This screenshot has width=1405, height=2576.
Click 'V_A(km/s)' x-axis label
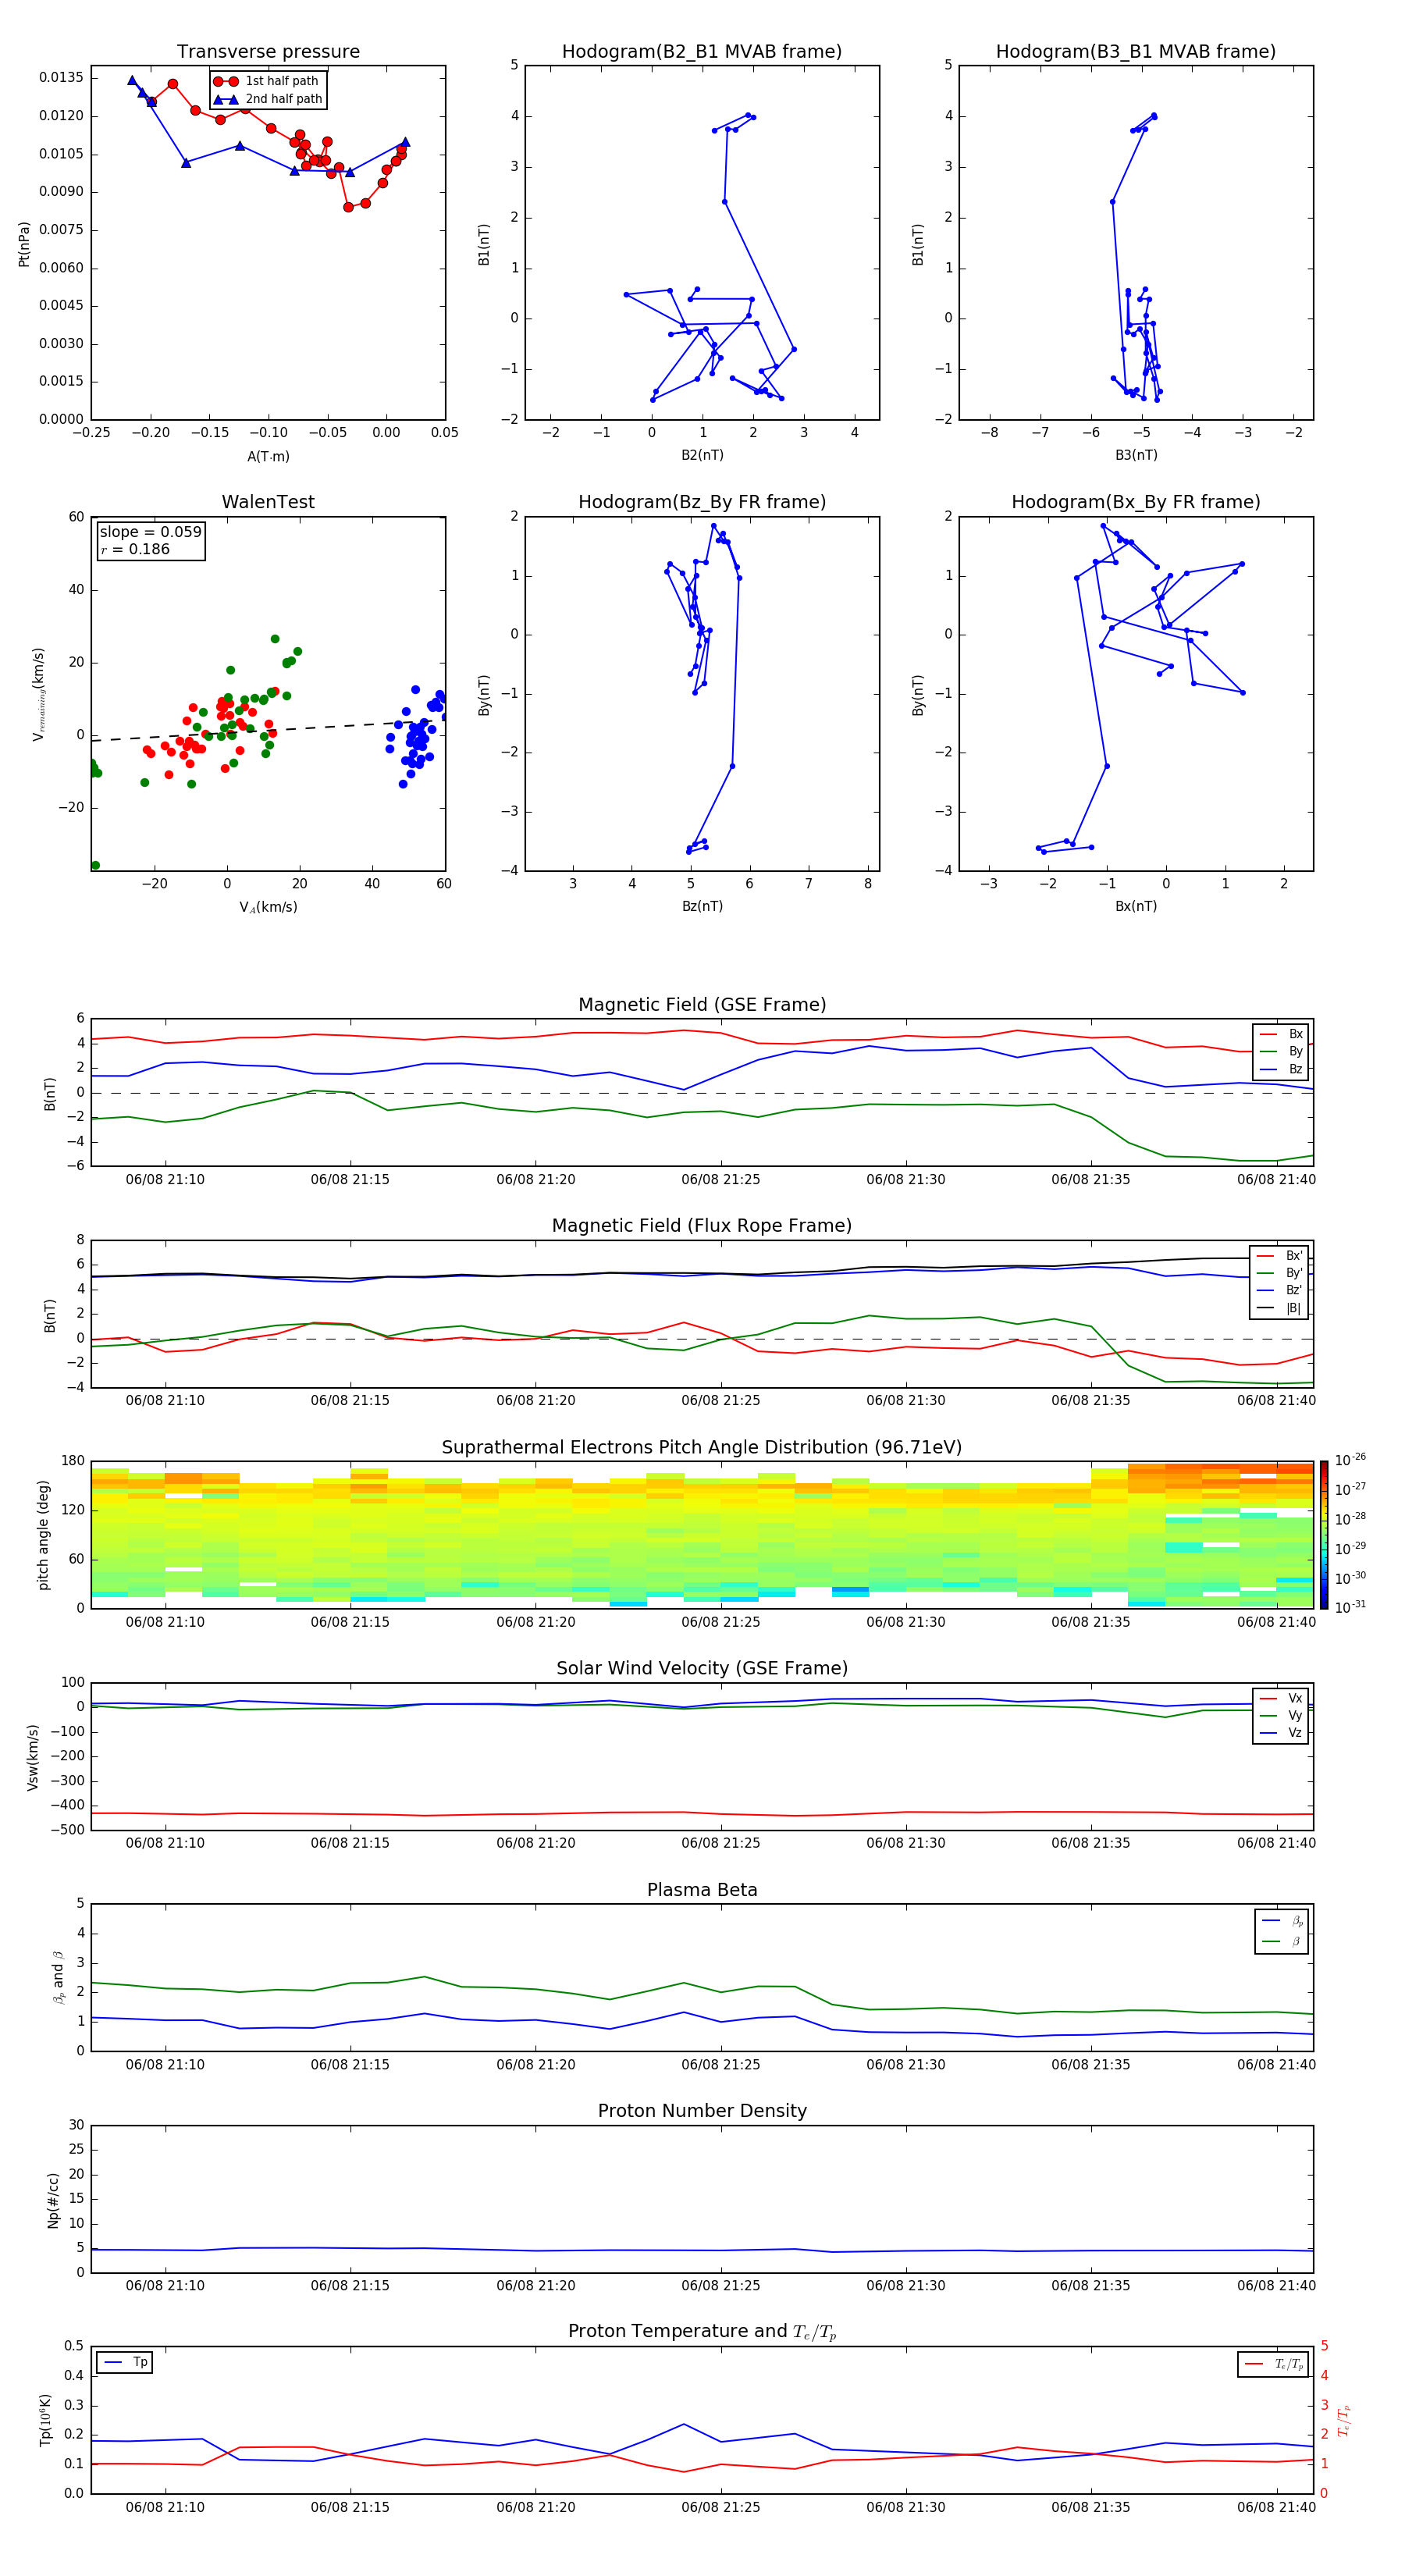pos(268,908)
